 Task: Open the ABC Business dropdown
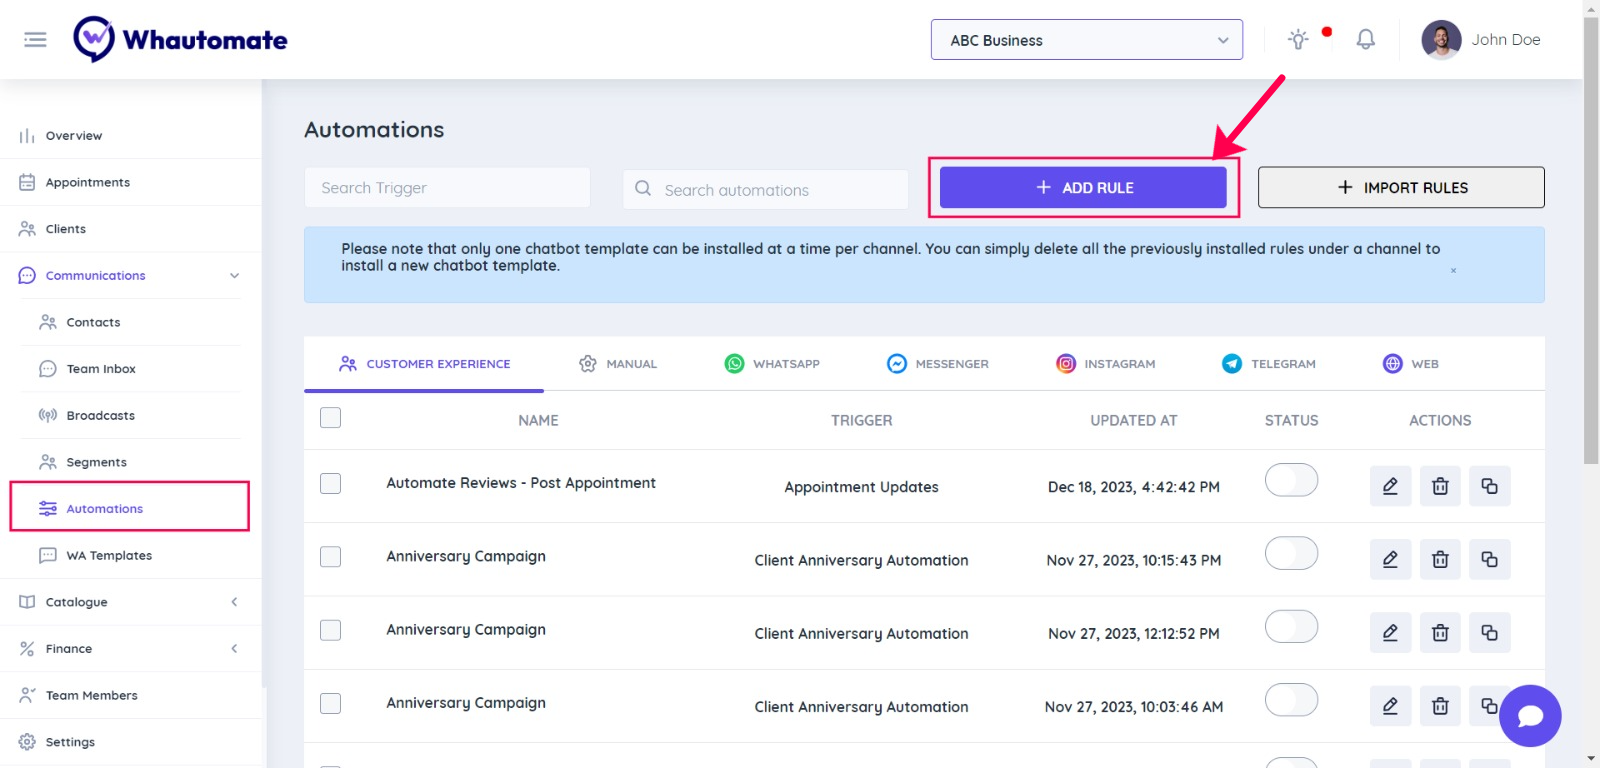[1086, 40]
